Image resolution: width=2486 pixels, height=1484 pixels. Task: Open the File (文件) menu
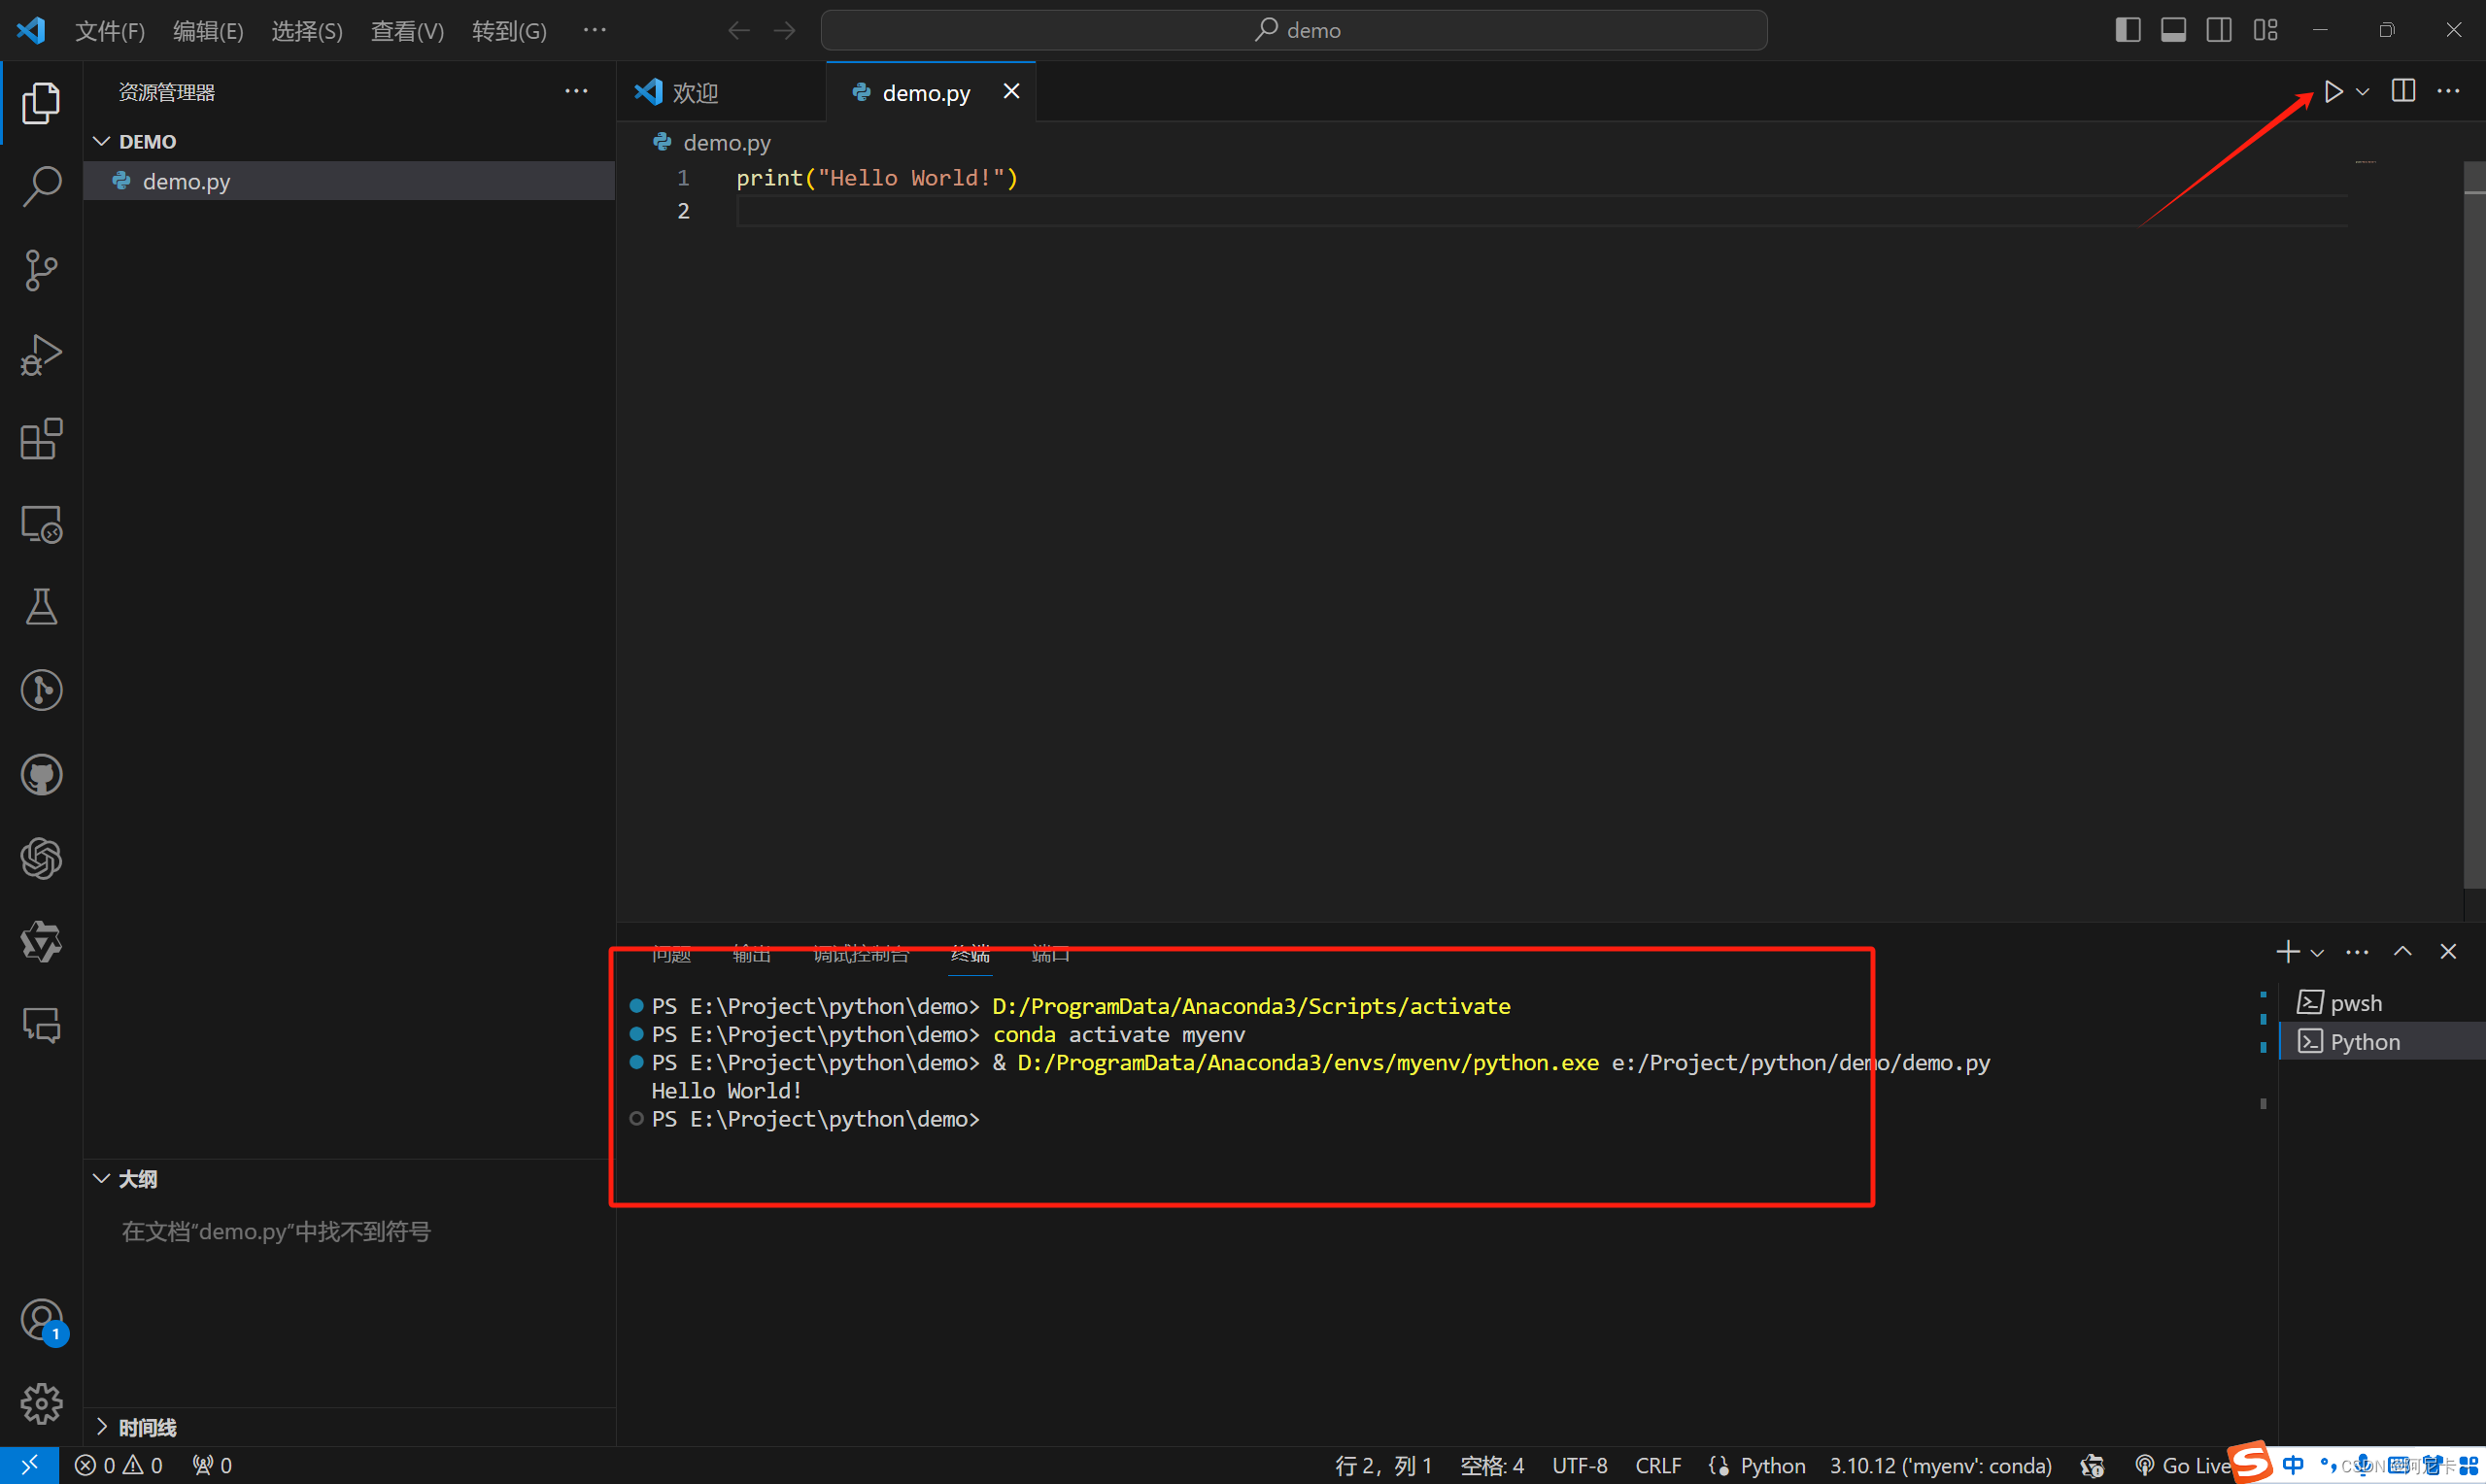pyautogui.click(x=110, y=31)
